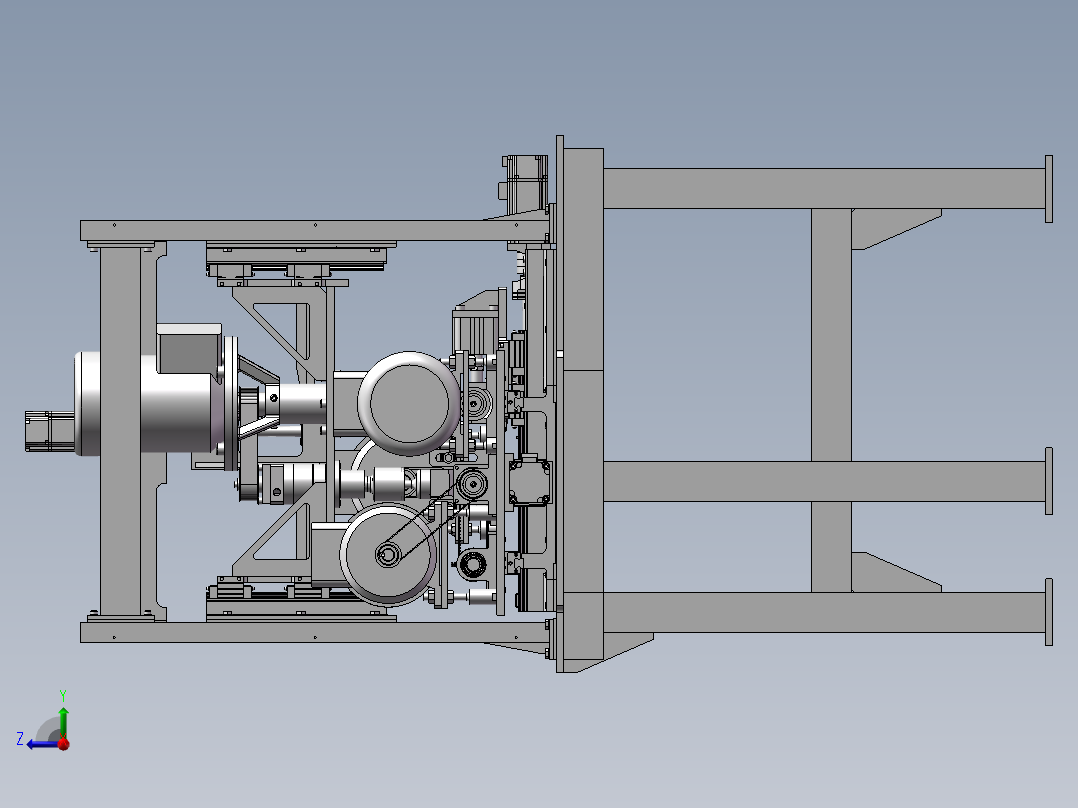Click the red X axis ball at the triad origin
The width and height of the screenshot is (1078, 808).
pos(63,743)
